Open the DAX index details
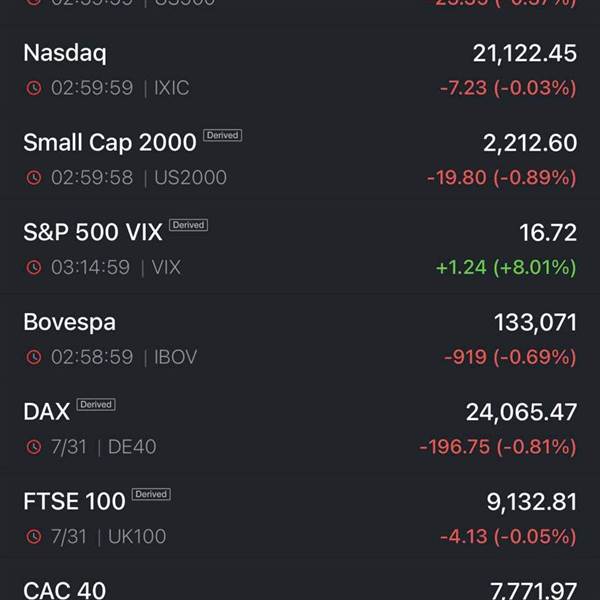600x600 pixels. 300,429
